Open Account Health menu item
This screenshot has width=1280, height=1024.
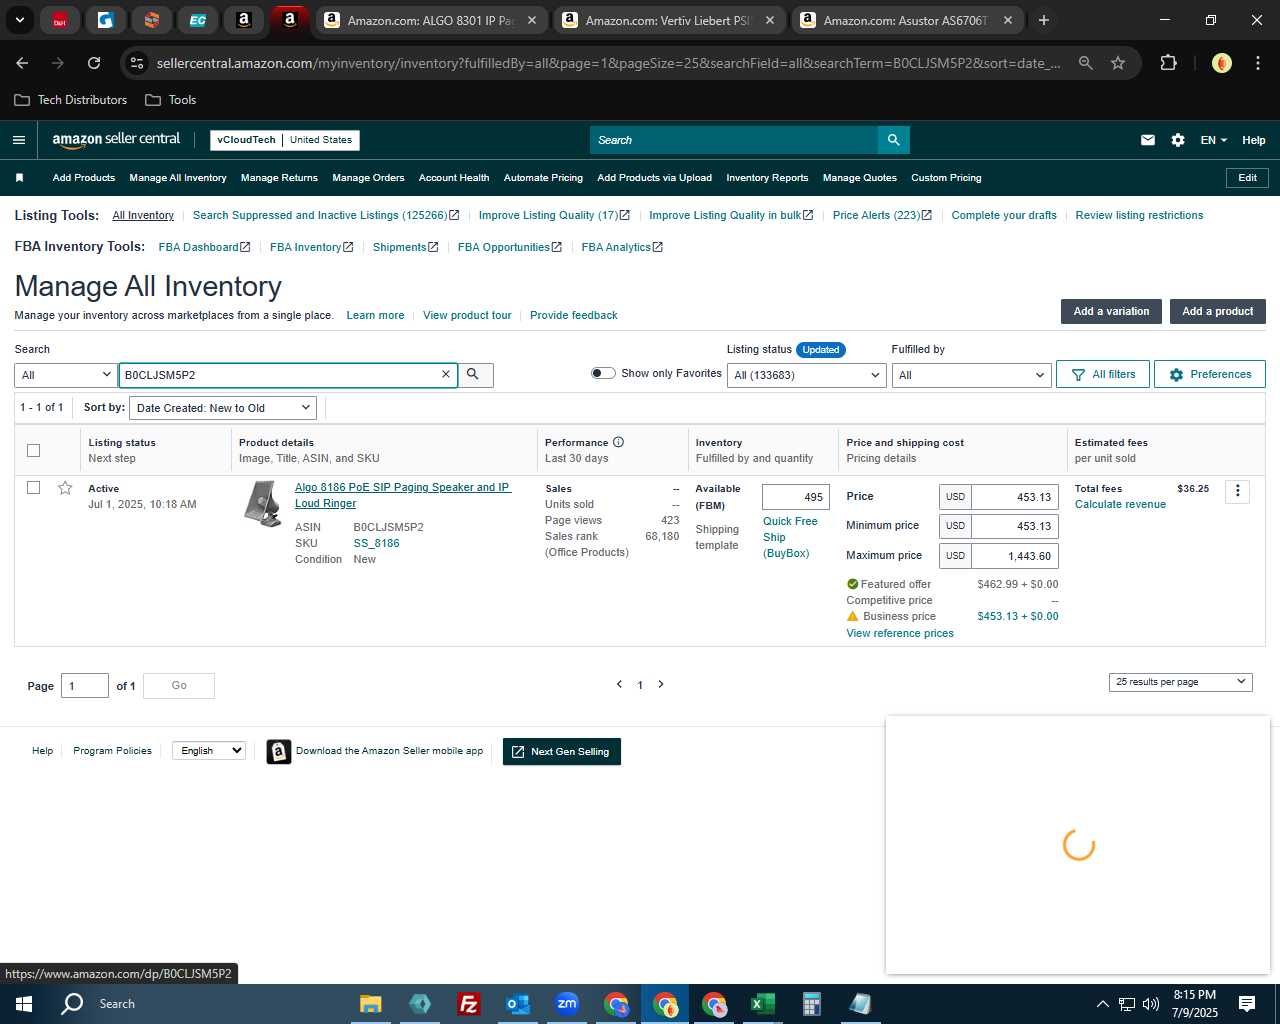coord(454,178)
